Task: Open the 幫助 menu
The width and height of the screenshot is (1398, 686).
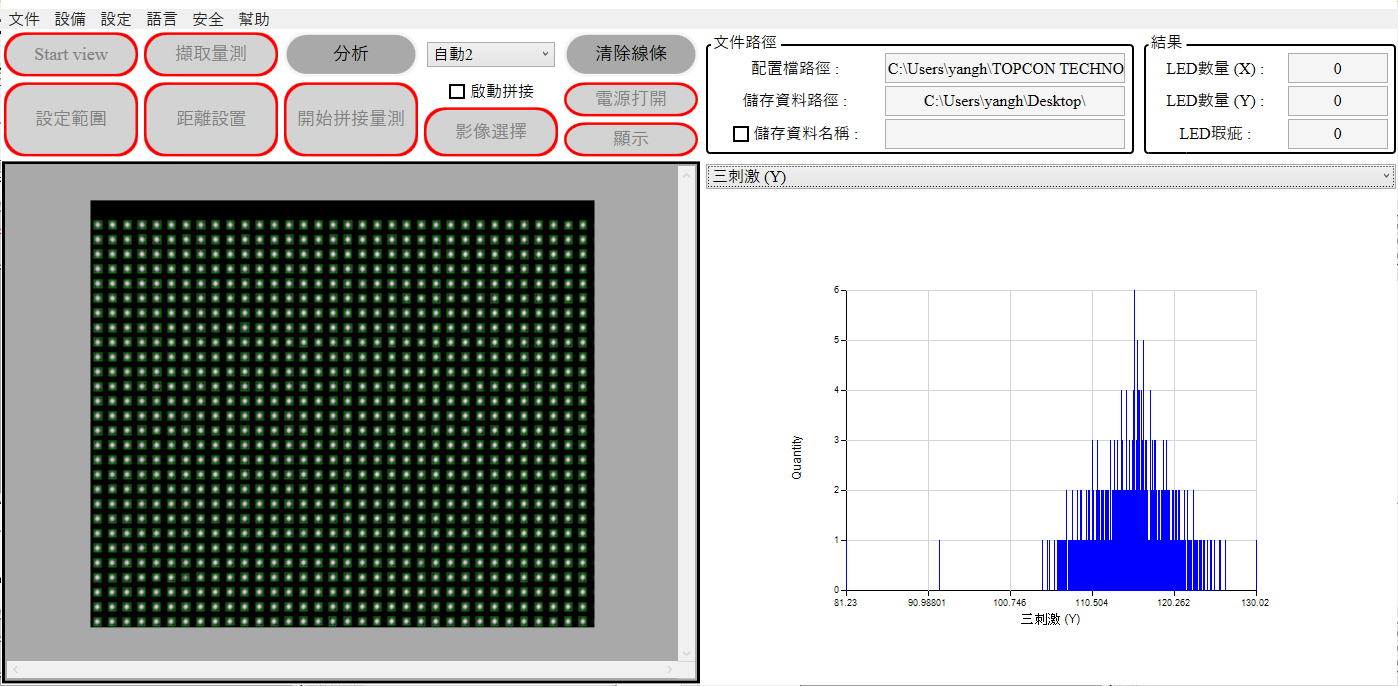Action: tap(254, 19)
